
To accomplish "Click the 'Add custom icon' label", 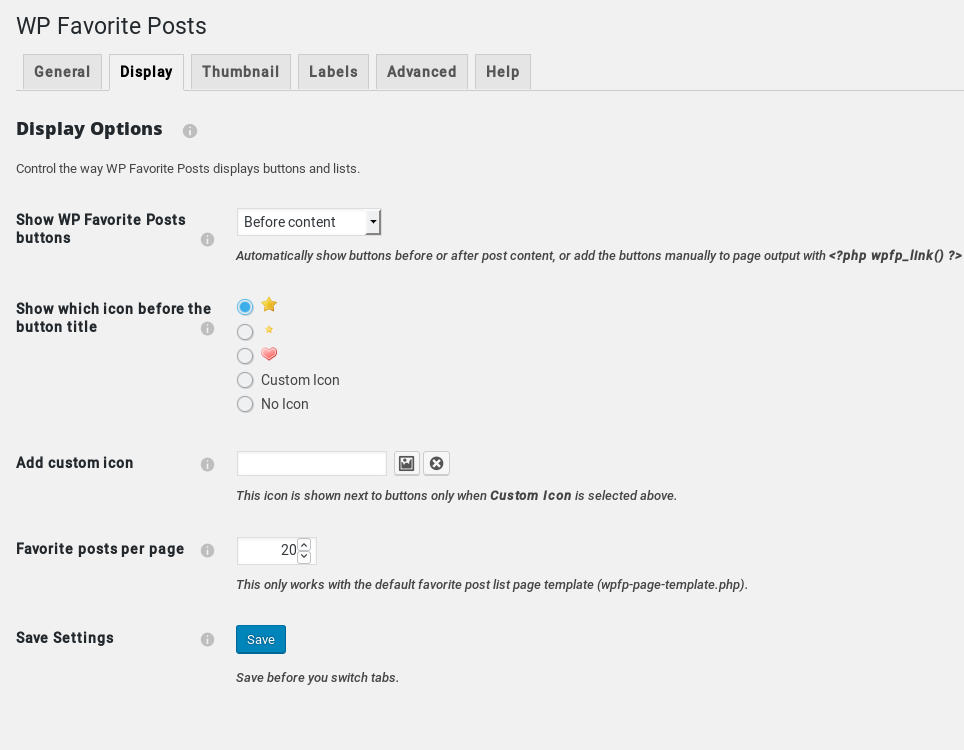I will pyautogui.click(x=74, y=463).
